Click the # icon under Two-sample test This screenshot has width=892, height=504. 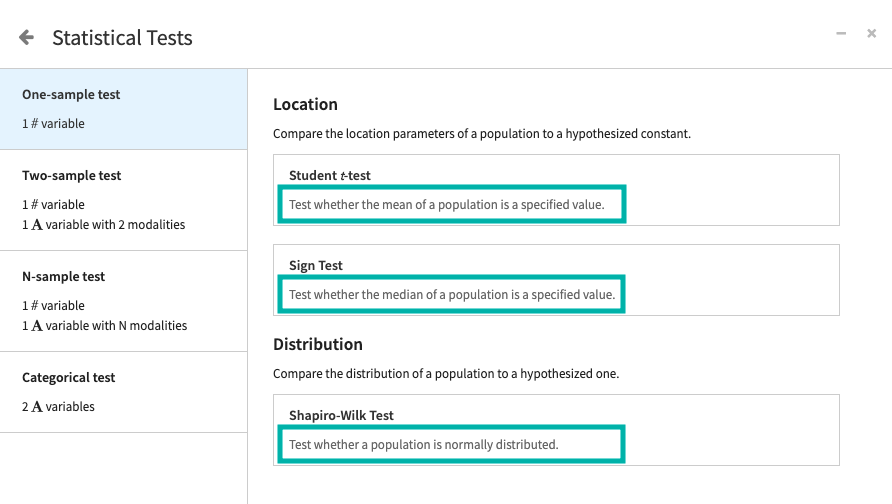coord(35,204)
